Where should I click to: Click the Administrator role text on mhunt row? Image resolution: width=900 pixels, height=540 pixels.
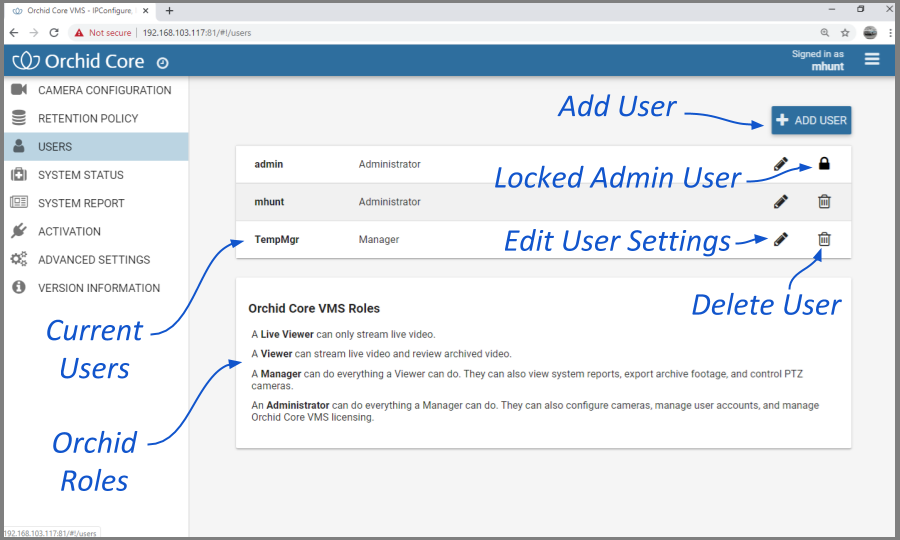coord(390,202)
